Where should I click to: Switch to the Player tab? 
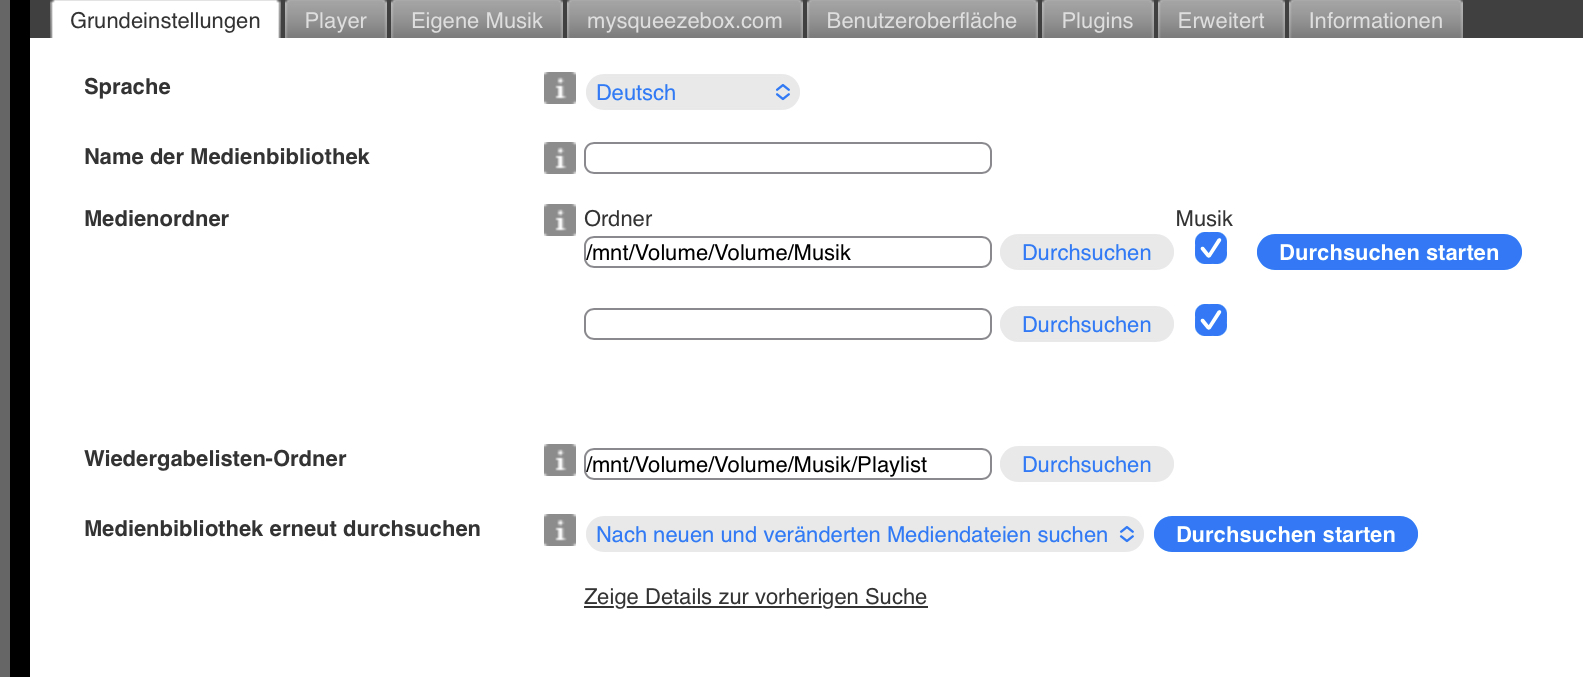pos(335,20)
